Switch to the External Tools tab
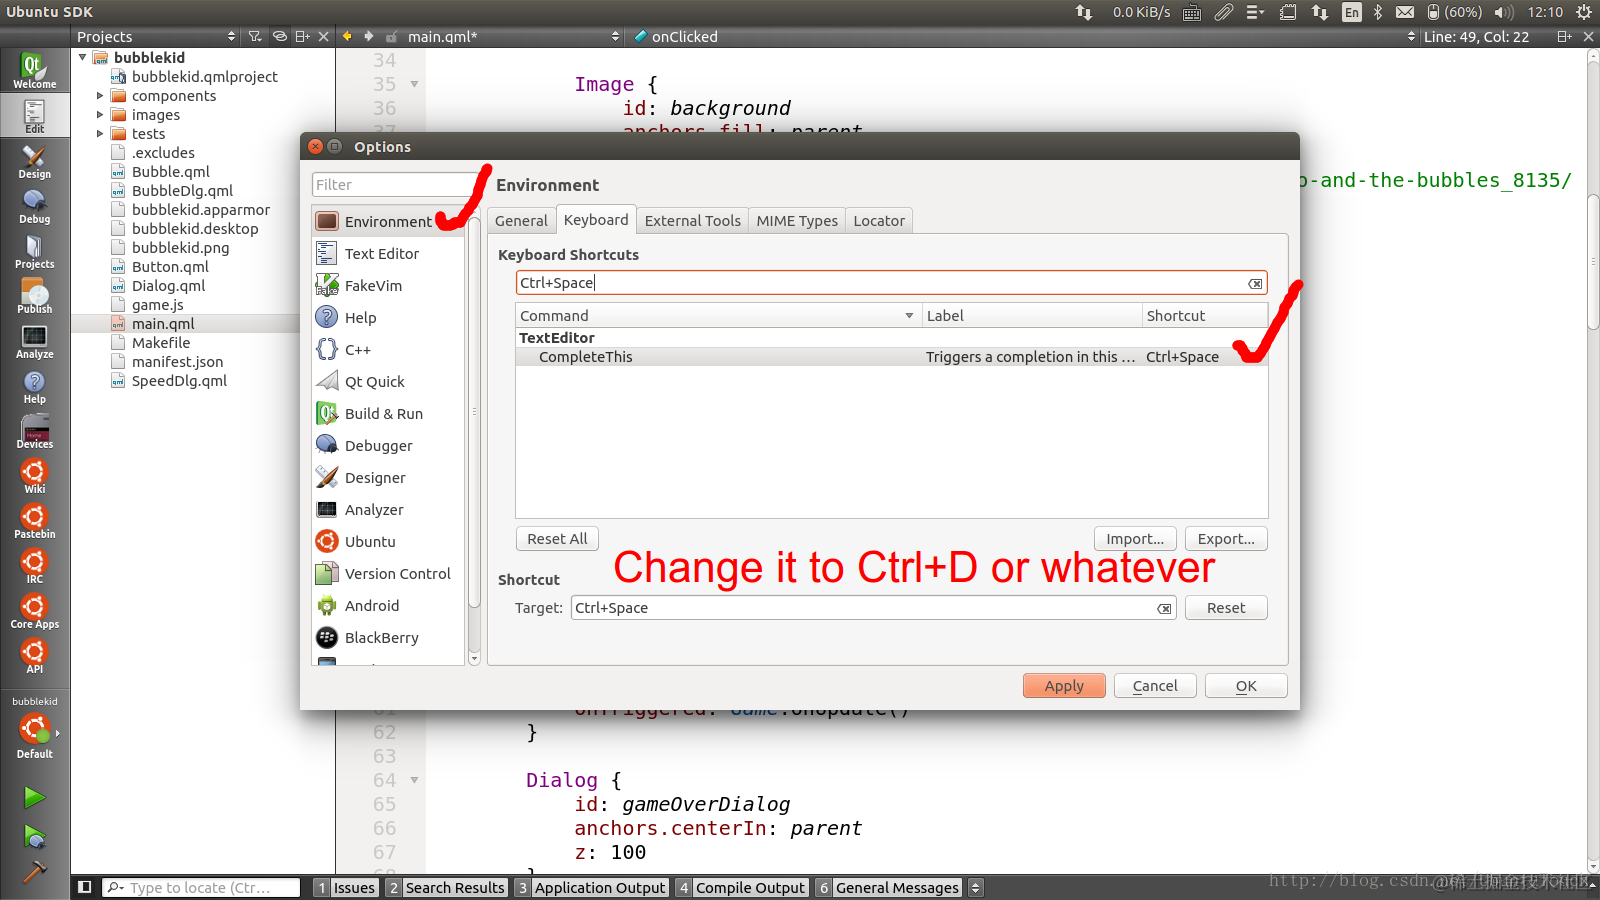The width and height of the screenshot is (1600, 900). [x=693, y=221]
